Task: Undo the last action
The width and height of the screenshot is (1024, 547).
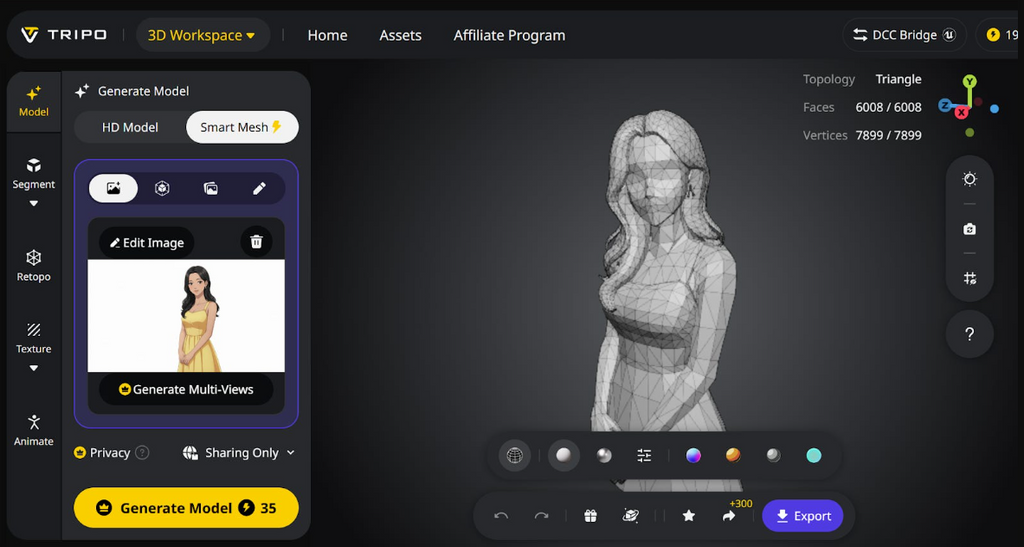Action: click(501, 516)
